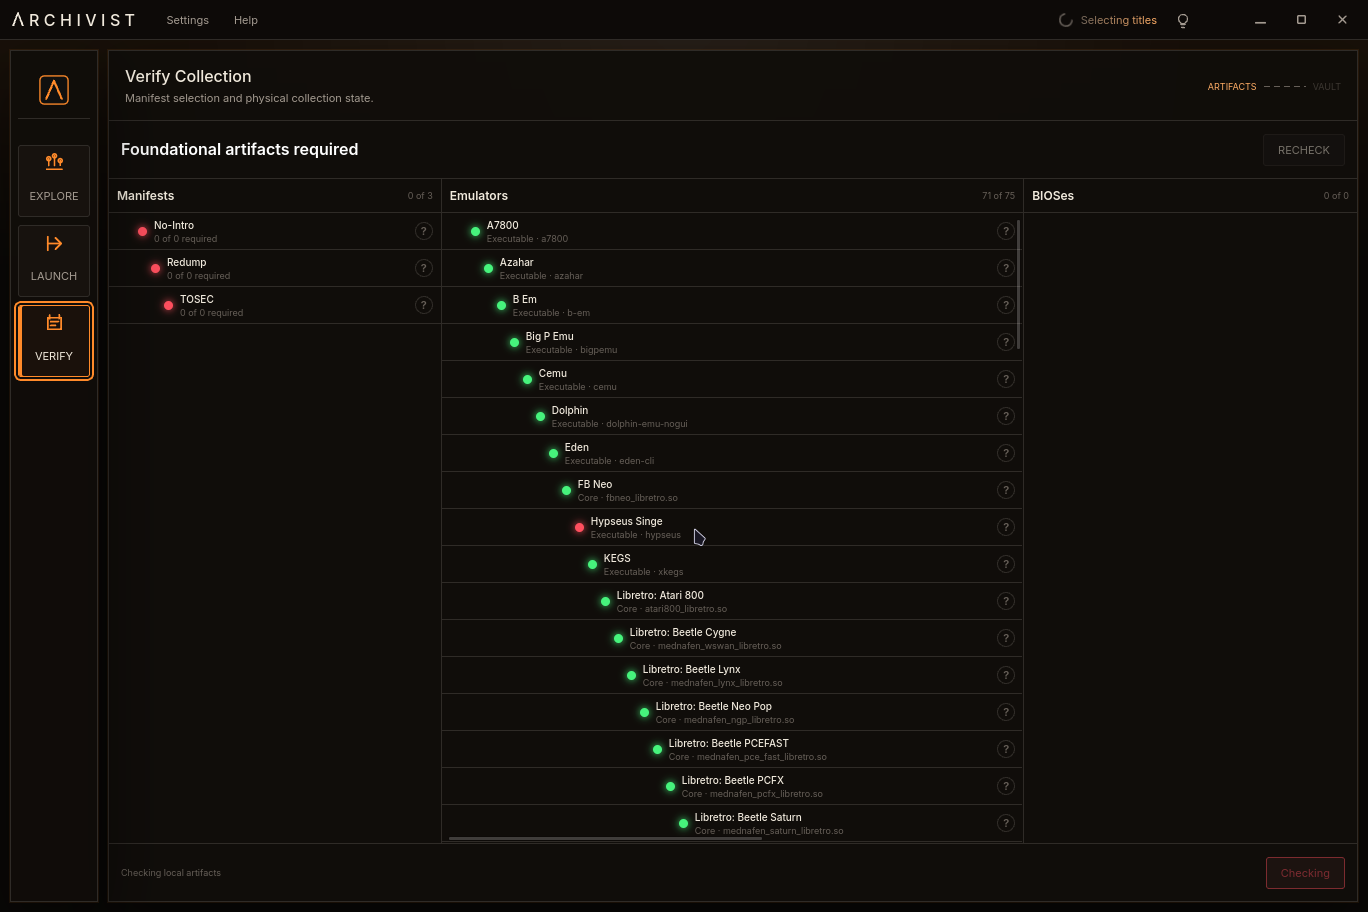Click 'Core · mednafen_saturn_libretro.so' text
This screenshot has height=912, width=1368.
pos(769,831)
